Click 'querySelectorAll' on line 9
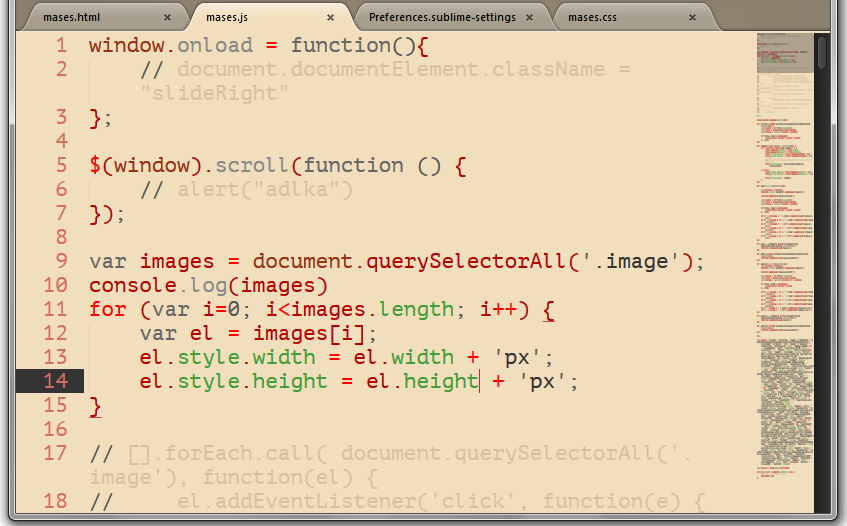The height and width of the screenshot is (526, 847). 466,262
